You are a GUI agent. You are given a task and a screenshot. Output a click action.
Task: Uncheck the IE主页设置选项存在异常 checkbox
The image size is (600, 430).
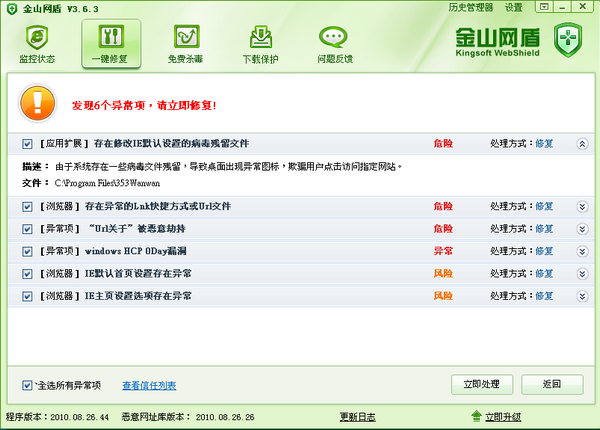(27, 296)
